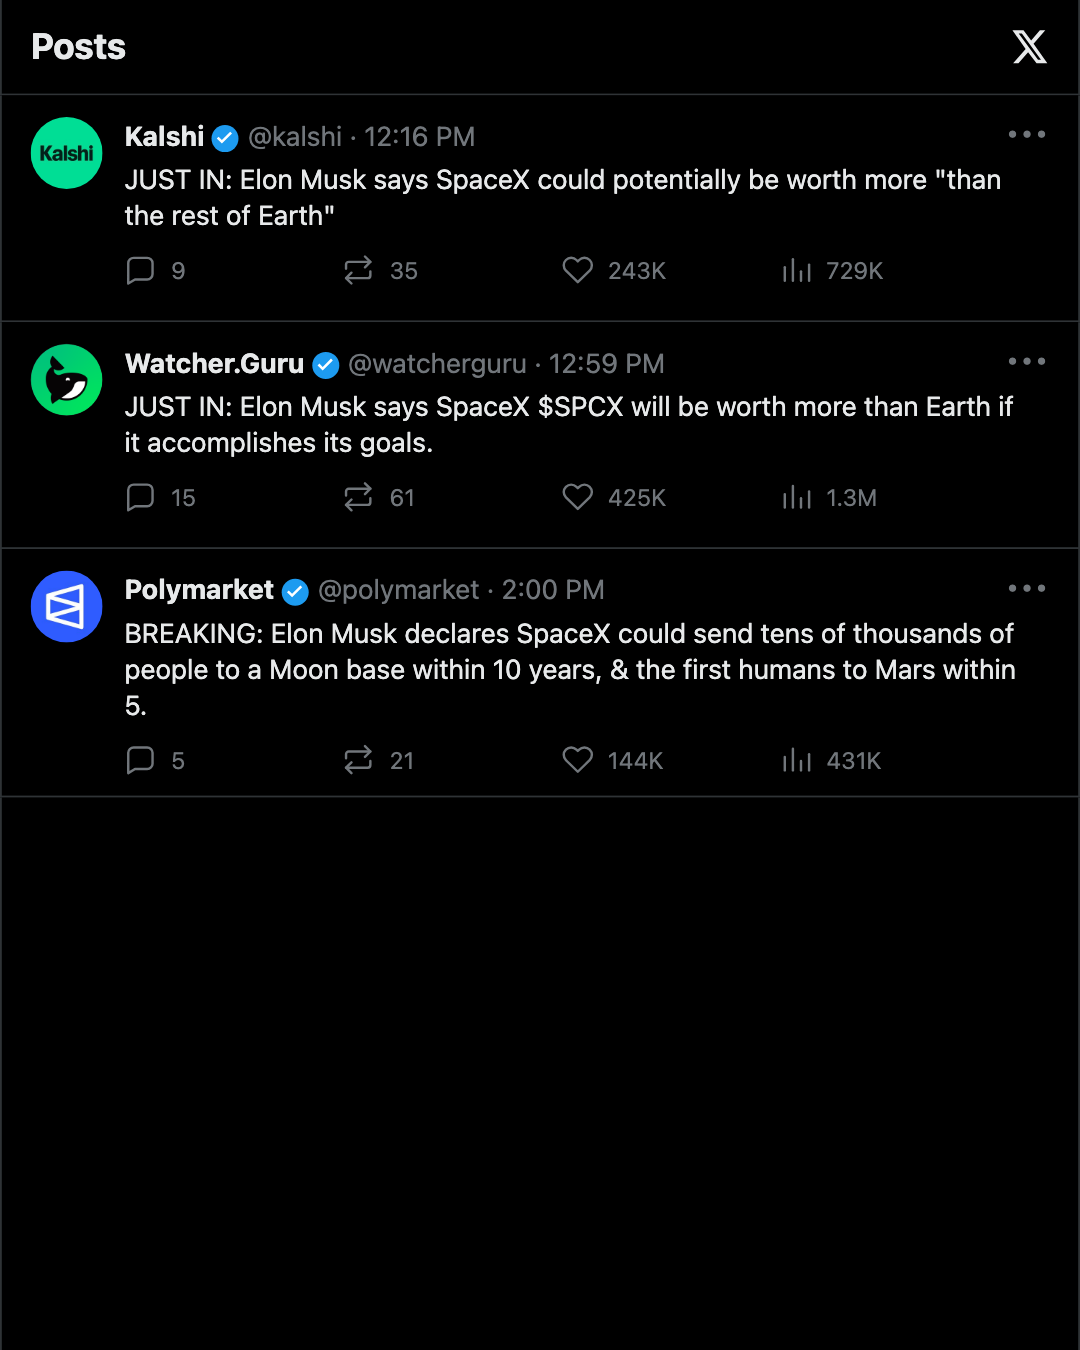
Task: Open the @watcherguru profile handle
Action: [437, 364]
